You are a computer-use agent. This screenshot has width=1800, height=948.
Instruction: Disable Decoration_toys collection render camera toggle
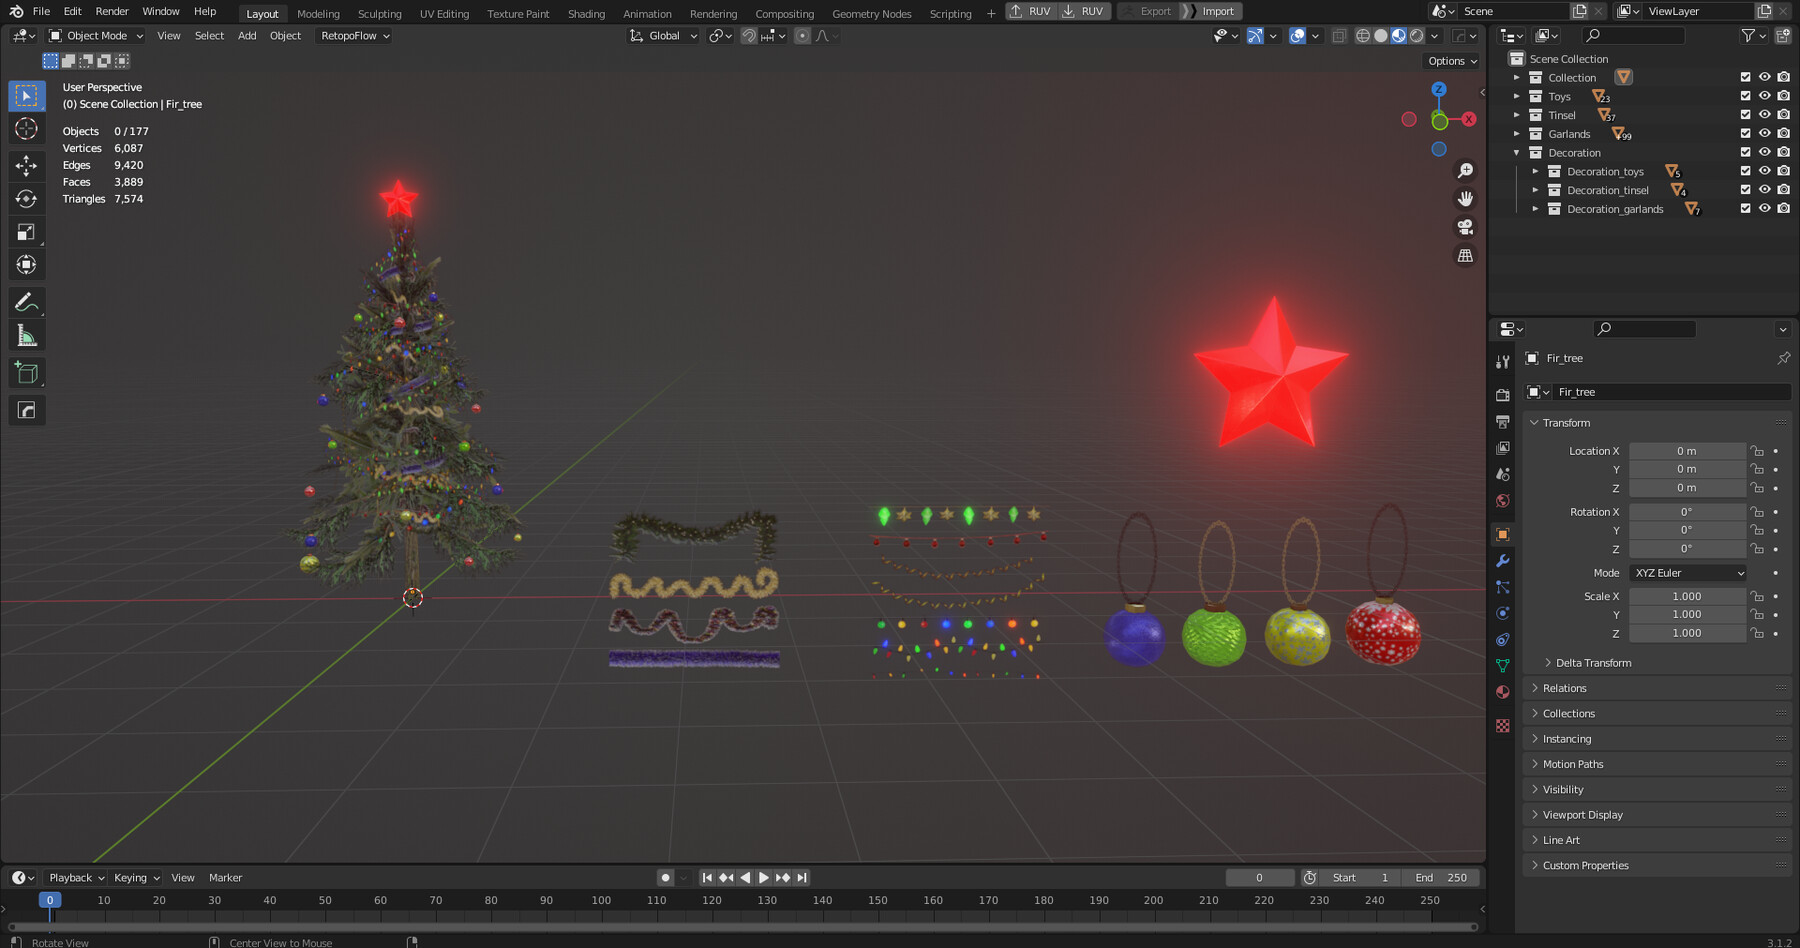[1784, 171]
